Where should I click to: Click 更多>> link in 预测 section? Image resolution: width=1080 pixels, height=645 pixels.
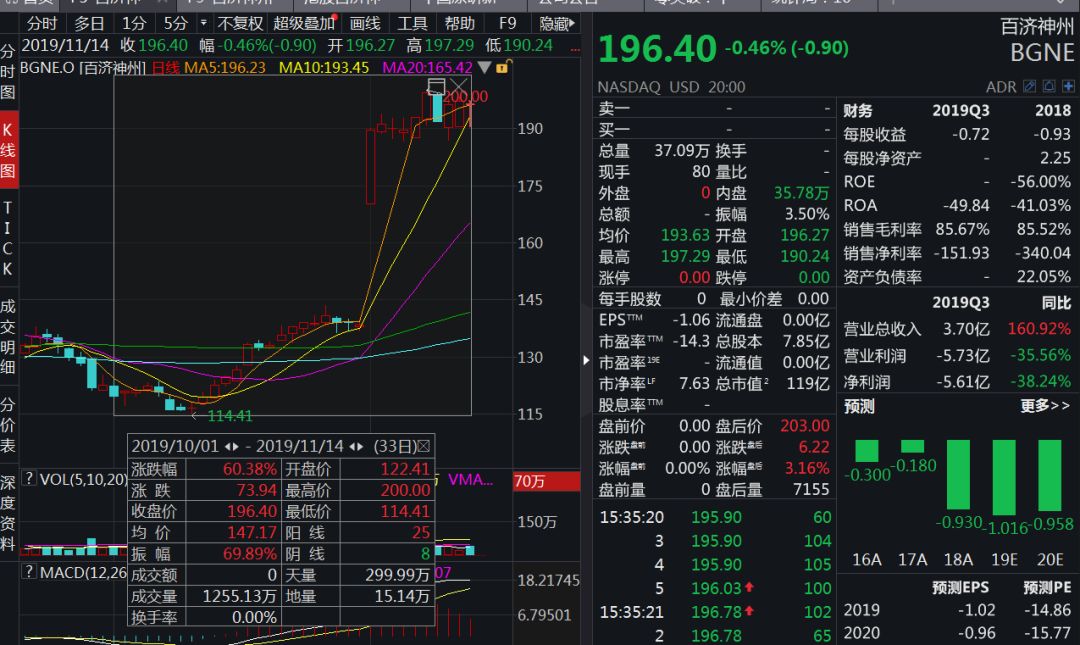pos(1045,406)
